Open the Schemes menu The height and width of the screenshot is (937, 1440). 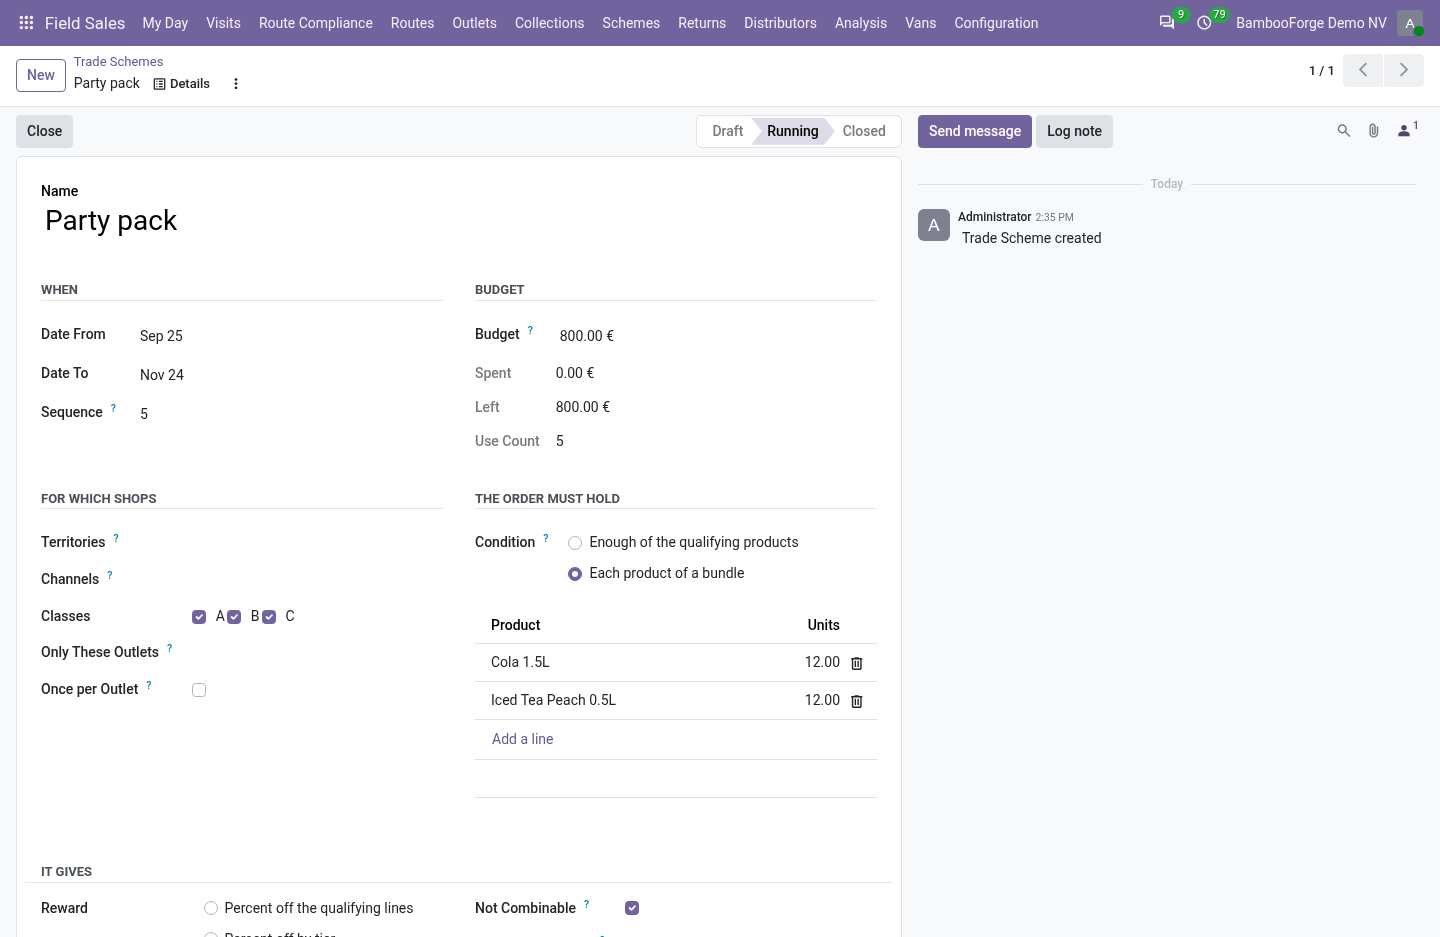coord(631,23)
